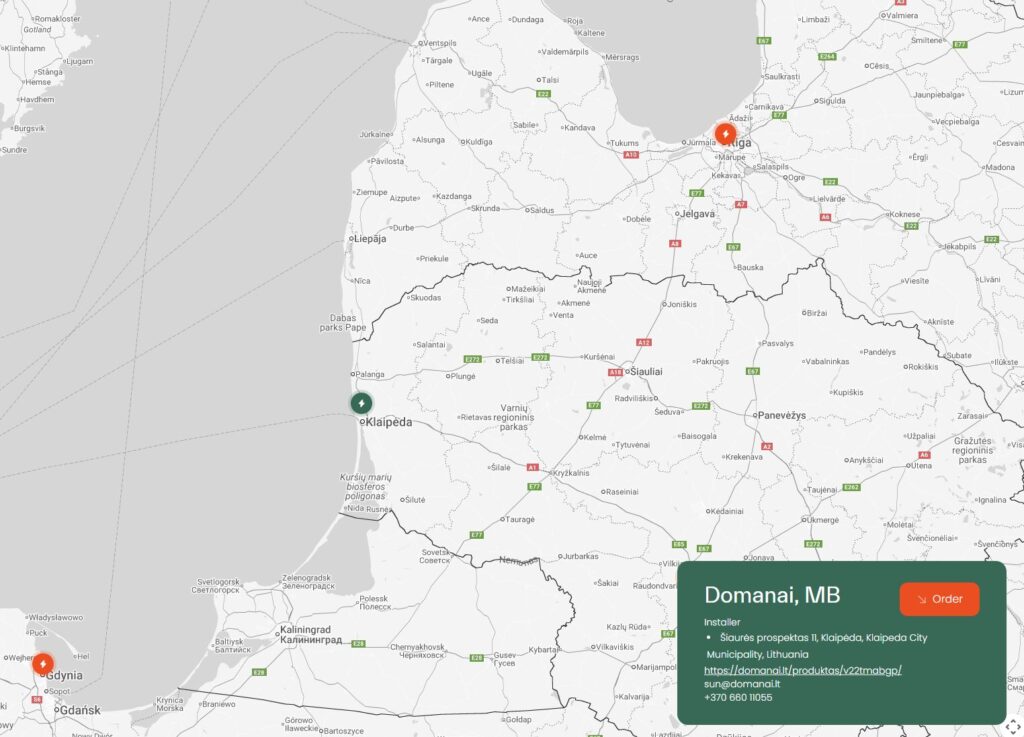
Task: Click the Sigulda town label
Action: click(x=832, y=101)
